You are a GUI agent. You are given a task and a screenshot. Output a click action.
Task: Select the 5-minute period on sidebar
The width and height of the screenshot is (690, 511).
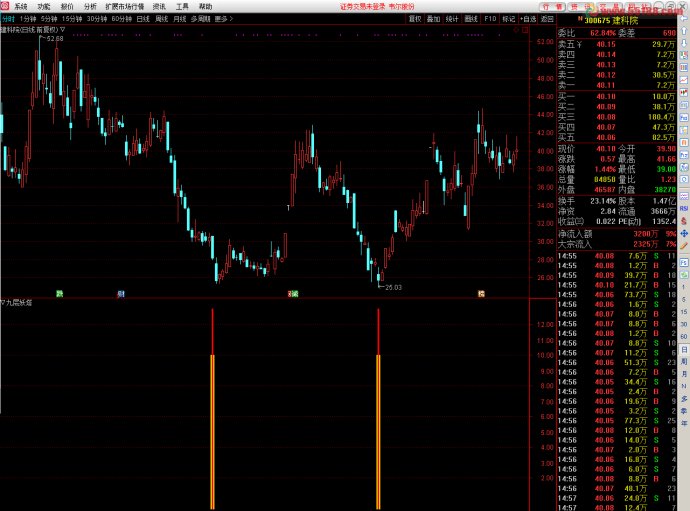(684, 299)
